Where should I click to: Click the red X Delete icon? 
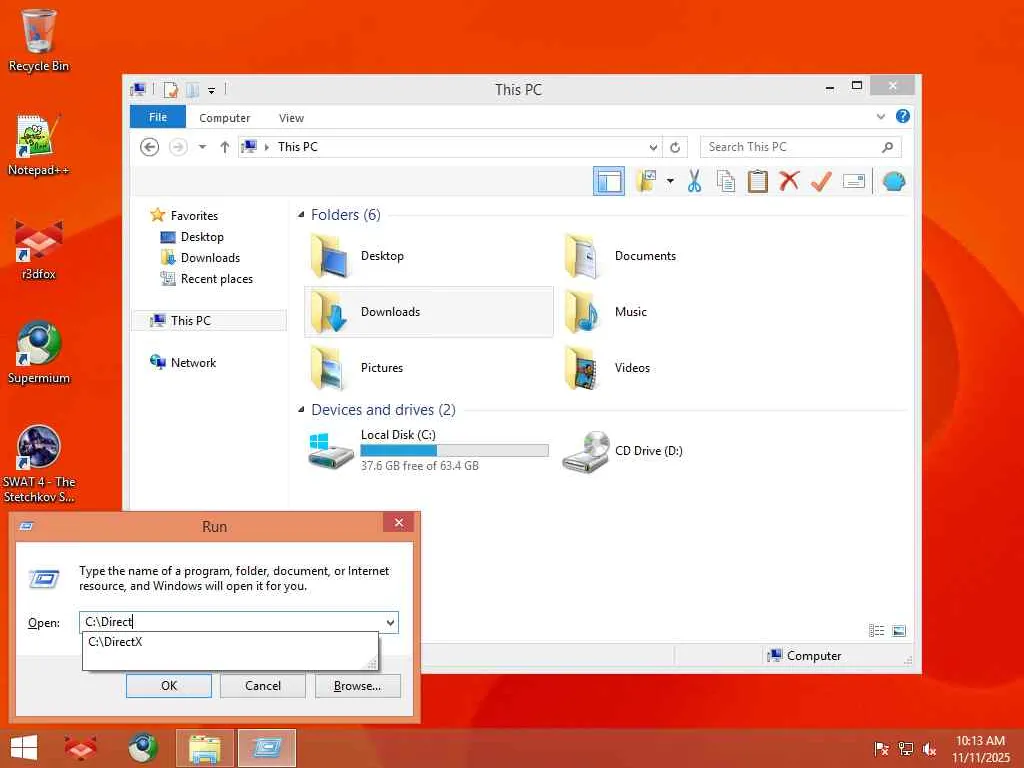click(789, 181)
